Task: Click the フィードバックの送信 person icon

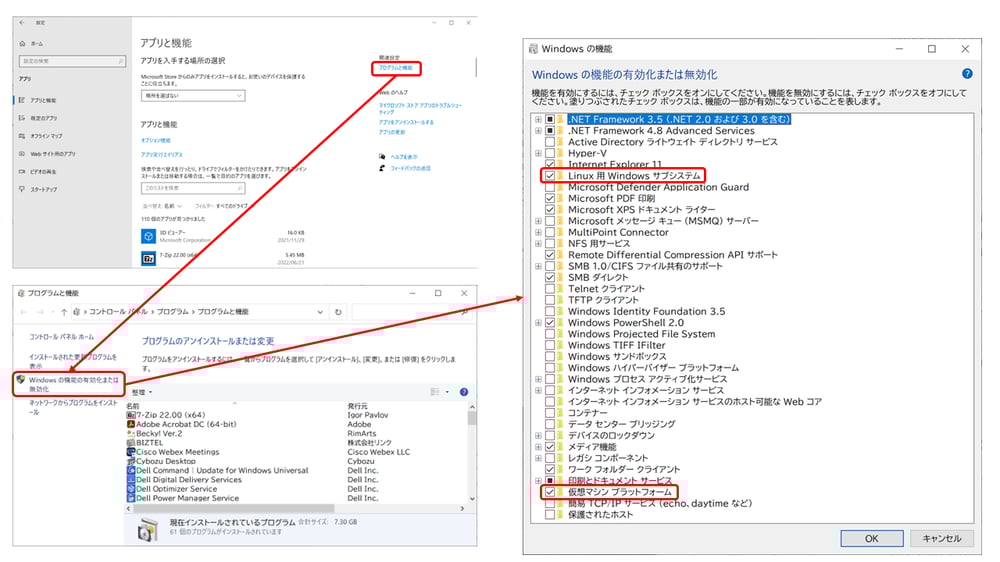Action: pyautogui.click(x=382, y=168)
